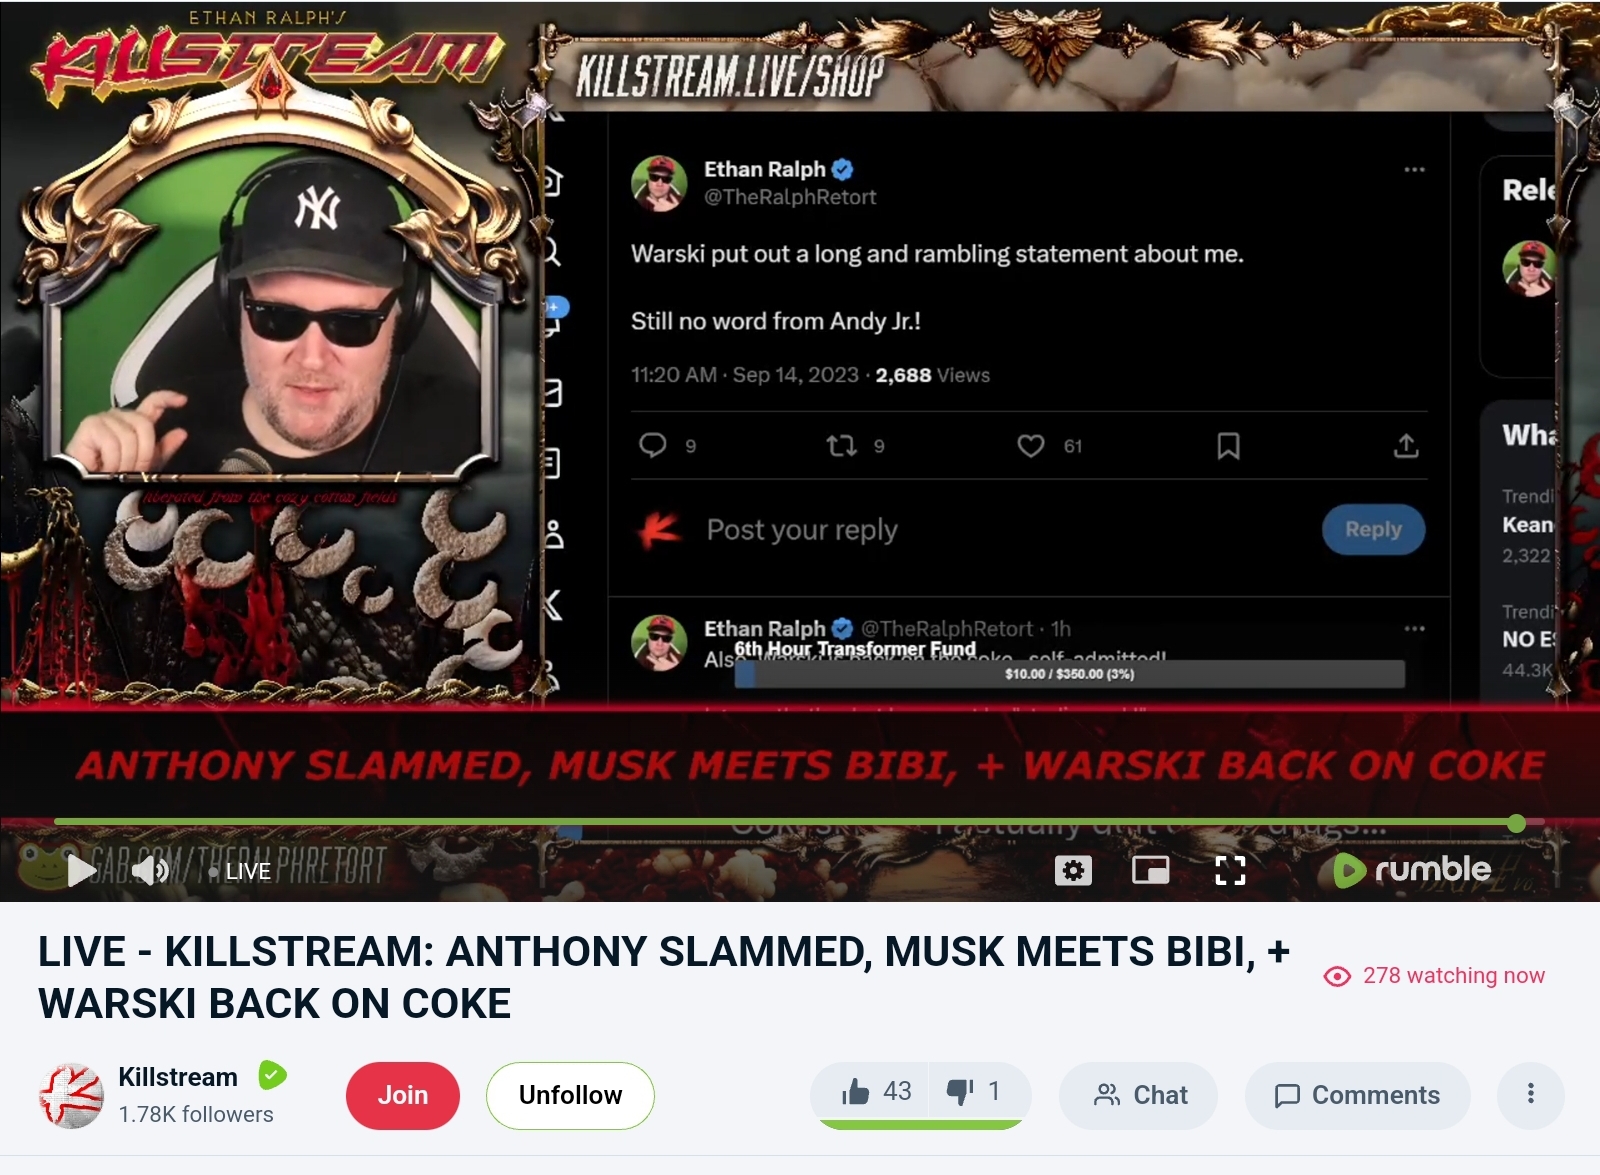The height and width of the screenshot is (1175, 1600).
Task: Mute the video volume speaker icon
Action: [150, 870]
